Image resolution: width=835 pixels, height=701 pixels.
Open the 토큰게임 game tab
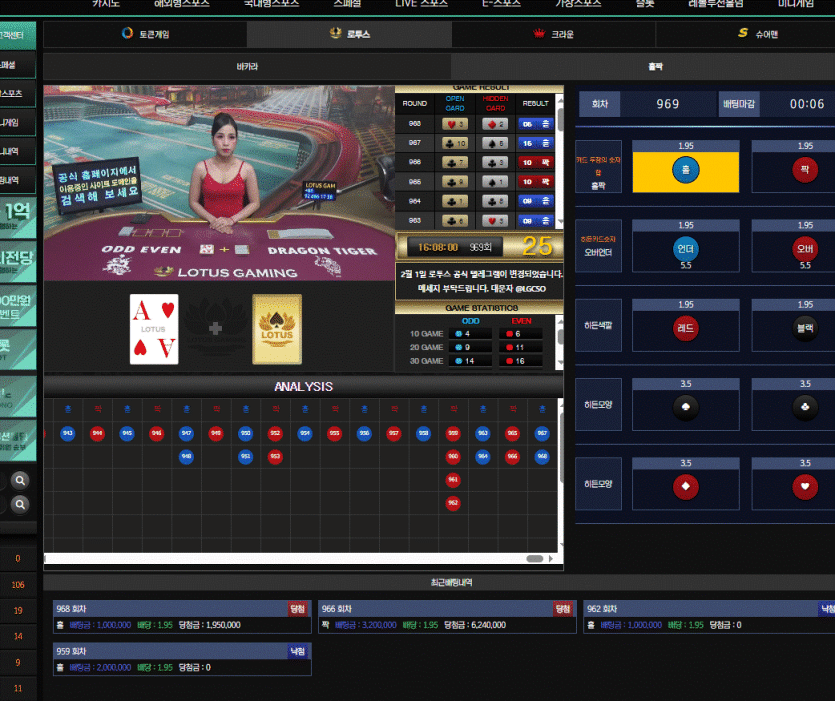146,33
